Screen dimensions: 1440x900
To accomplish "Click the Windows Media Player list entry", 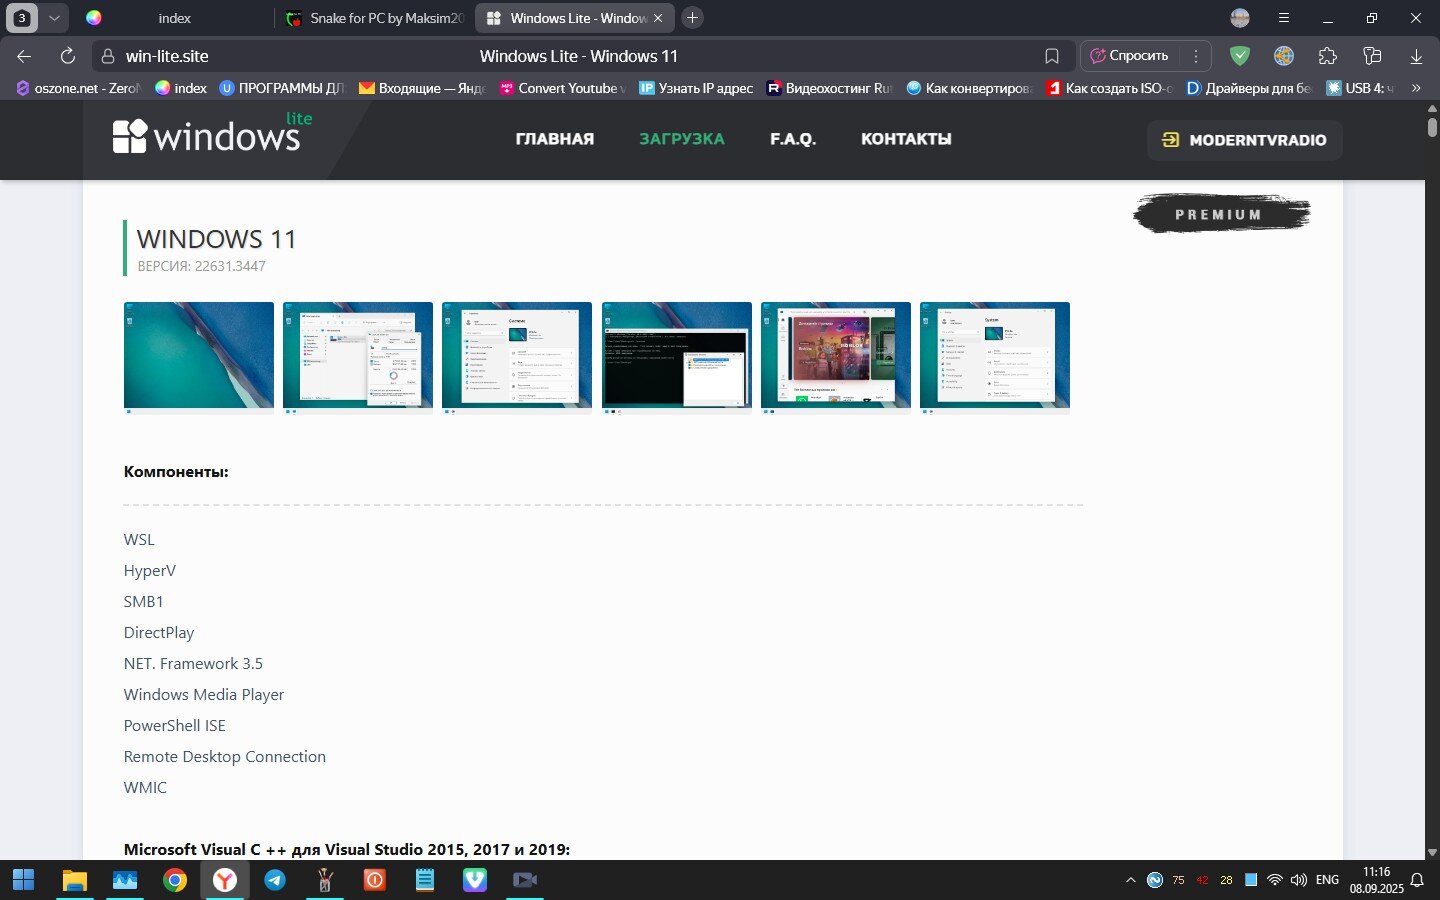I will [204, 694].
